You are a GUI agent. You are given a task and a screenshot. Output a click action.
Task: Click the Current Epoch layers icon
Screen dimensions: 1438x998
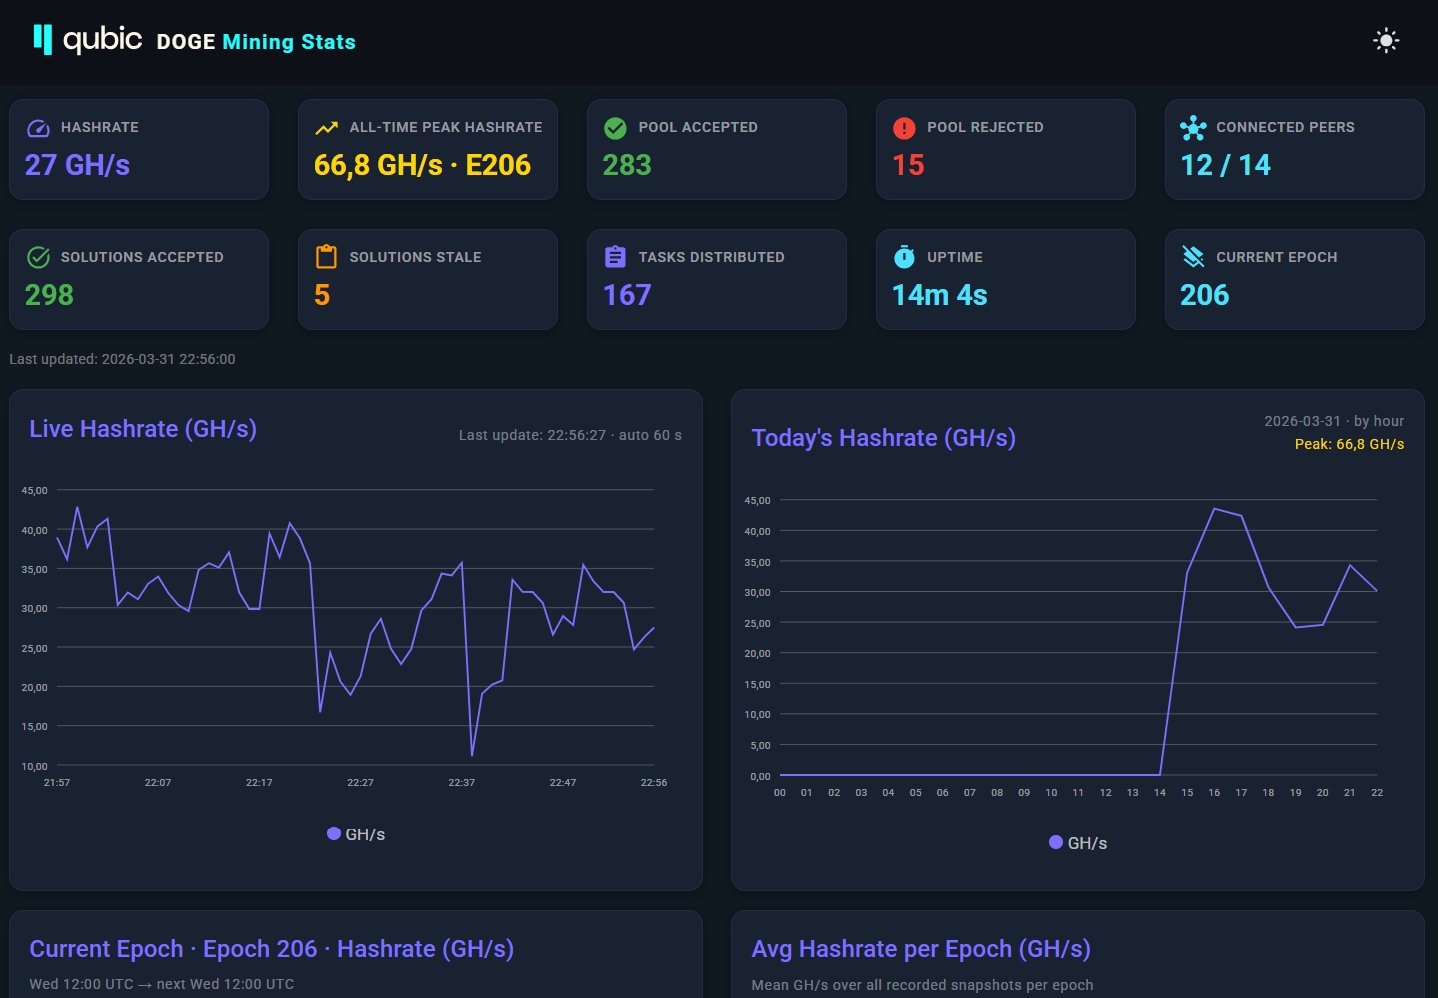click(1193, 257)
